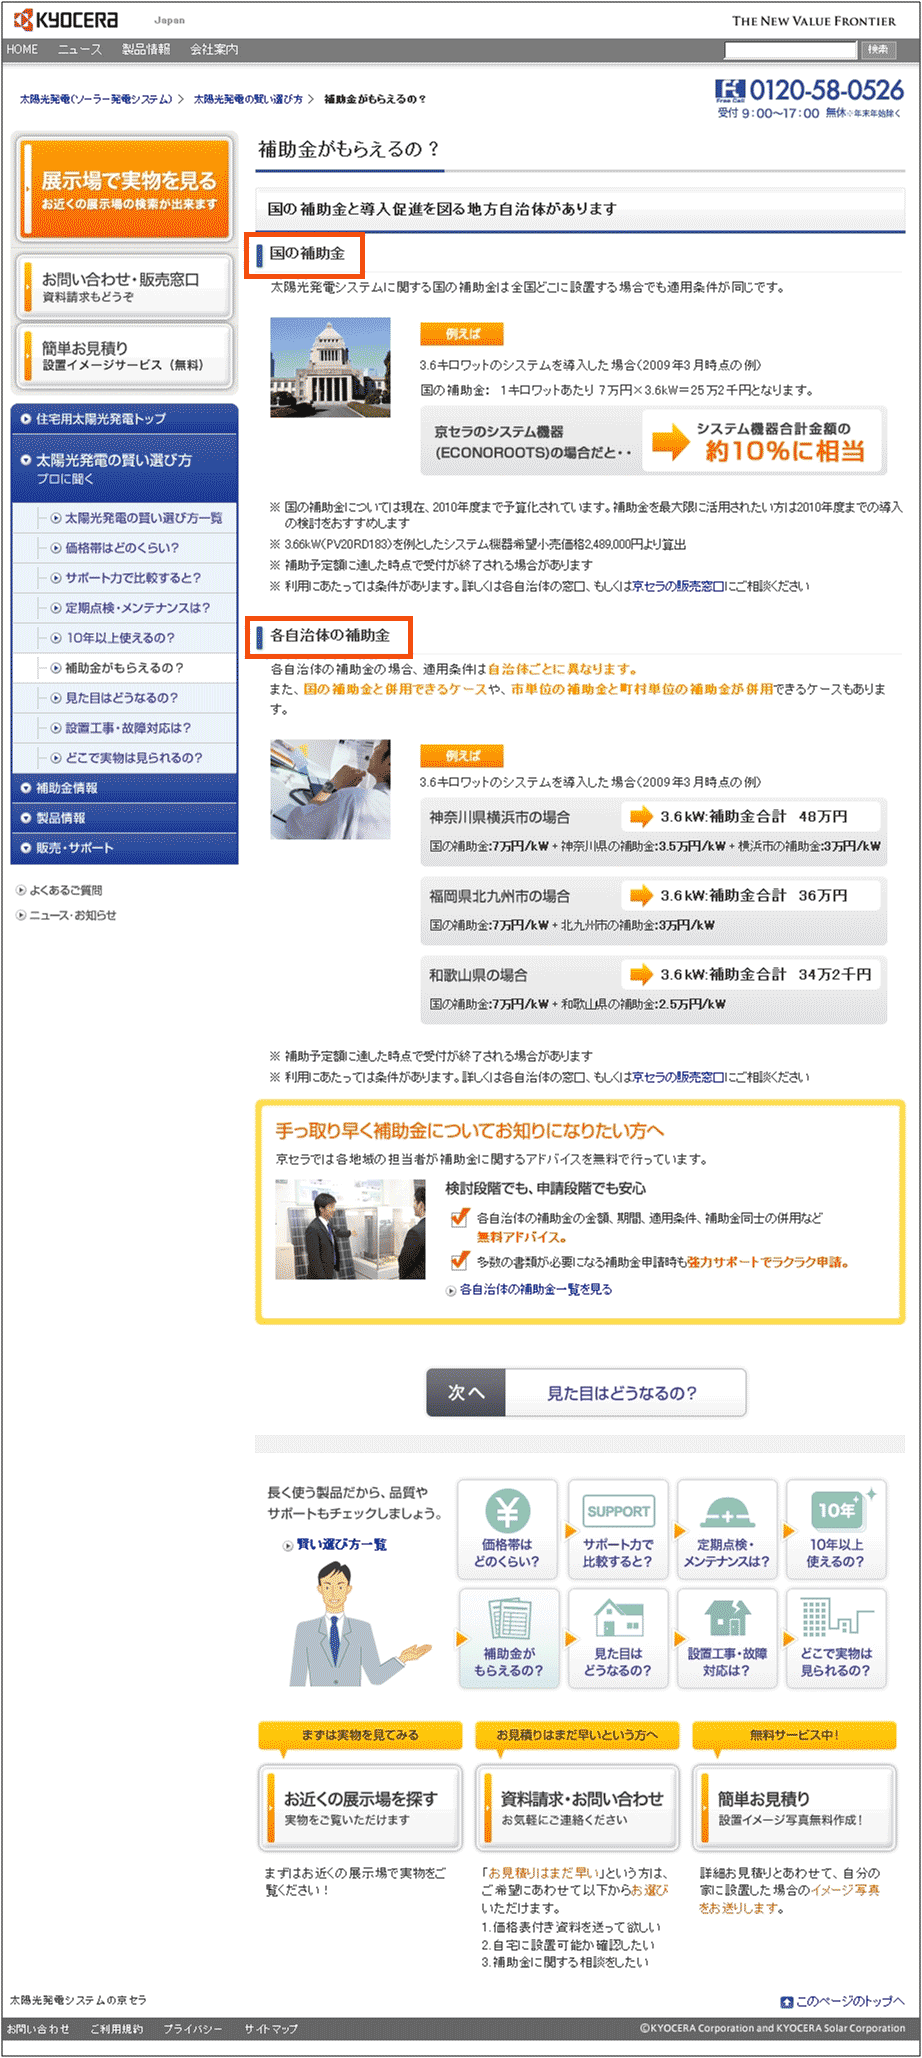Open the subsidy document icon tile
Screen dimensions: 922x2058
coord(508,1638)
